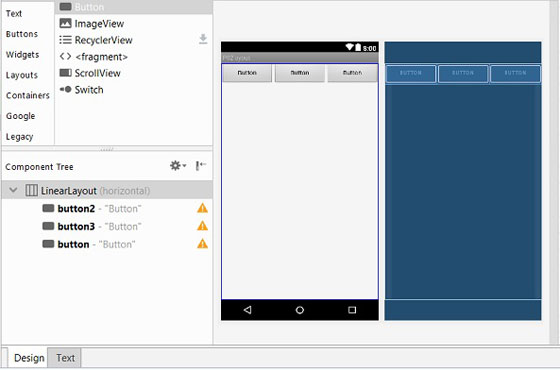The width and height of the screenshot is (560, 370).
Task: Click the Back navigation icon in the preview
Action: 247,310
